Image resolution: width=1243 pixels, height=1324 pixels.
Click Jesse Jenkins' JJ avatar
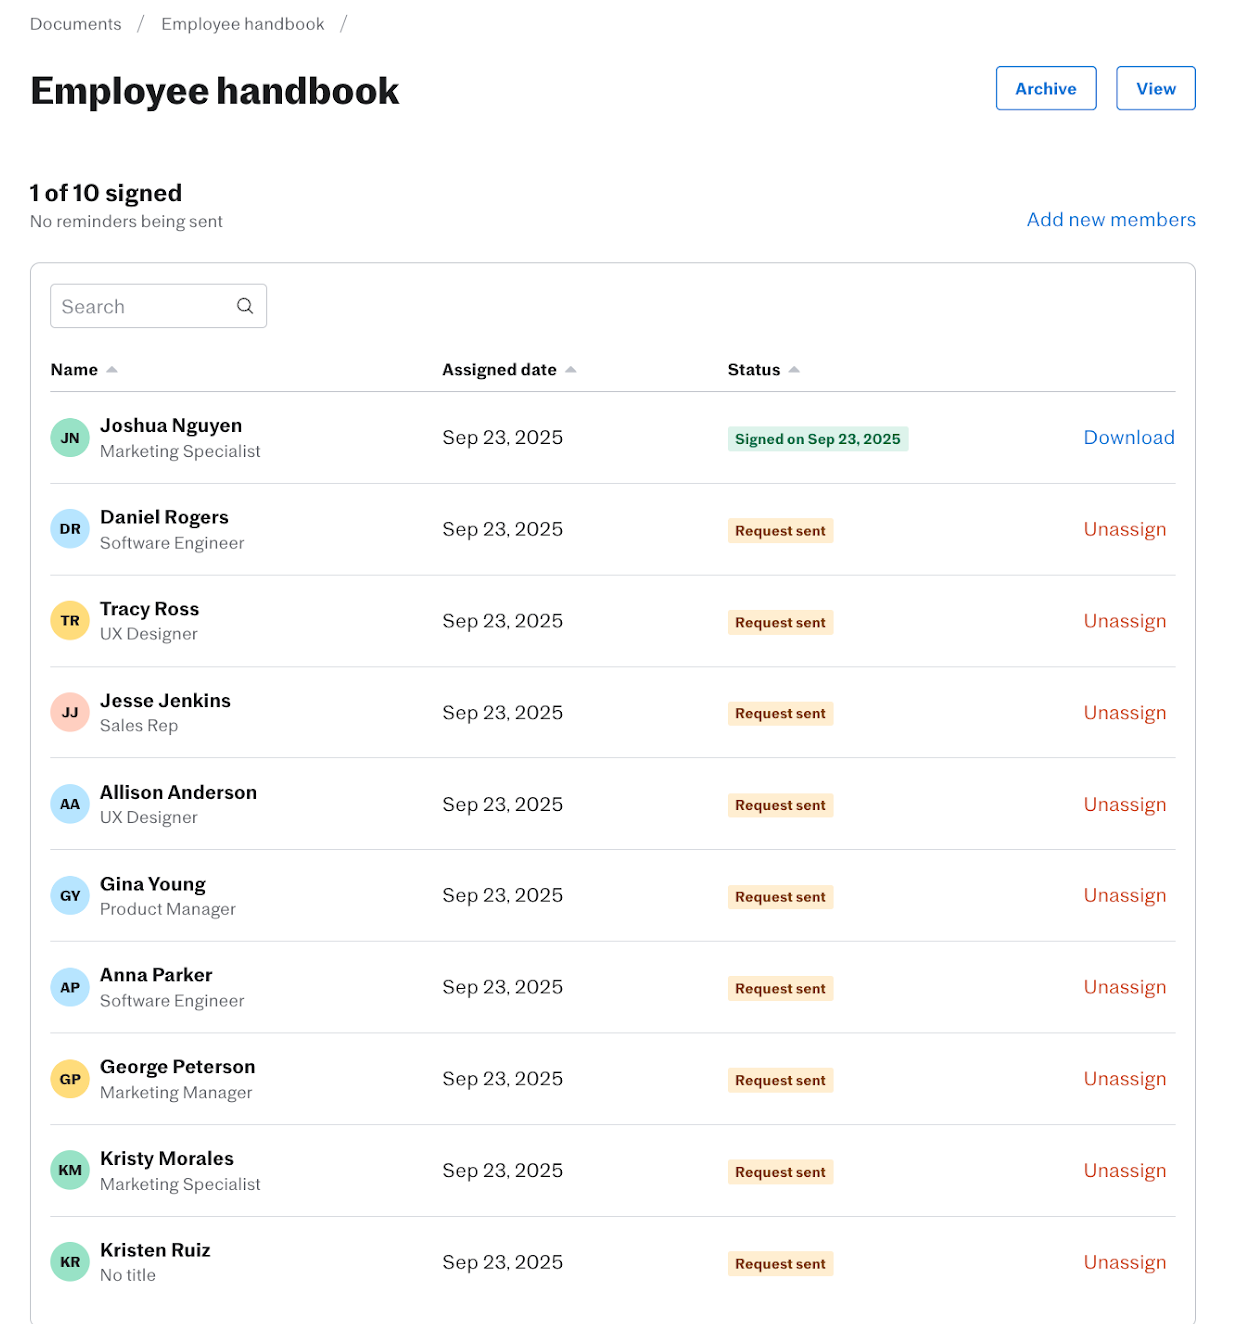70,712
